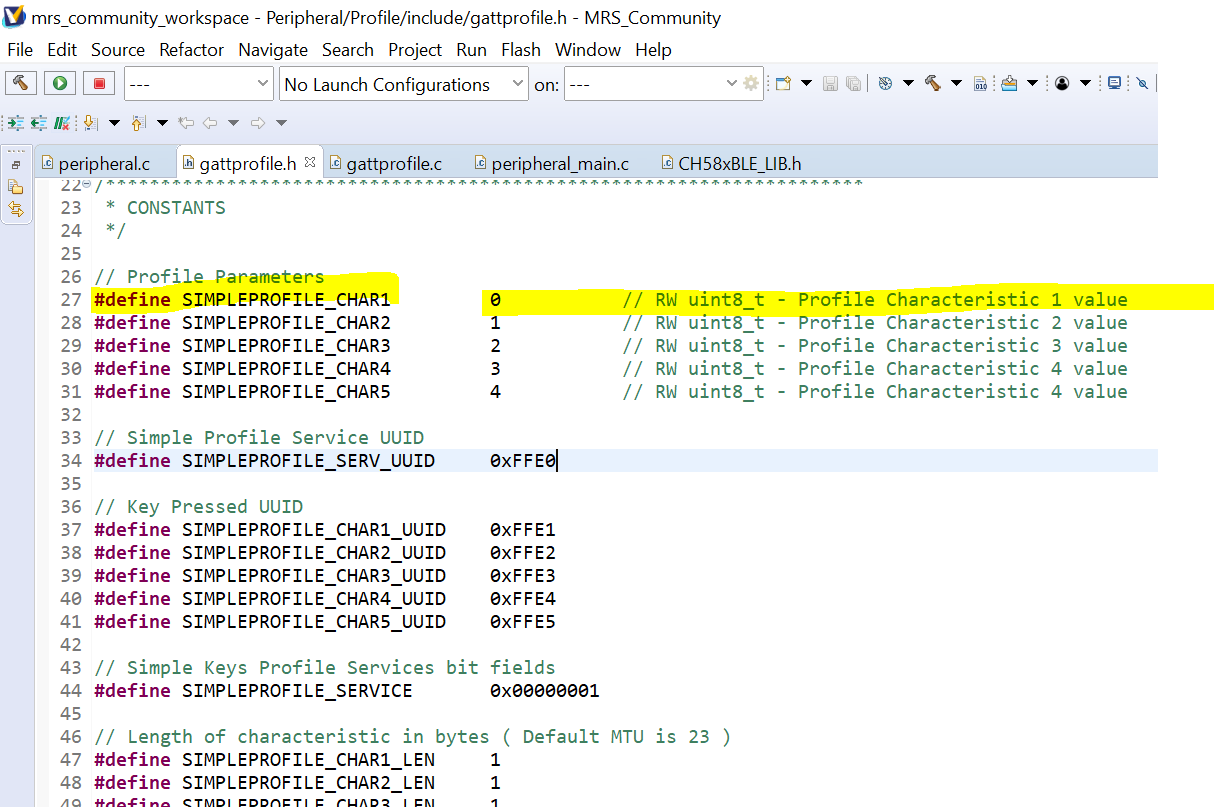The image size is (1215, 807).
Task: Click the Next Annotation arrow icon
Action: (x=90, y=123)
